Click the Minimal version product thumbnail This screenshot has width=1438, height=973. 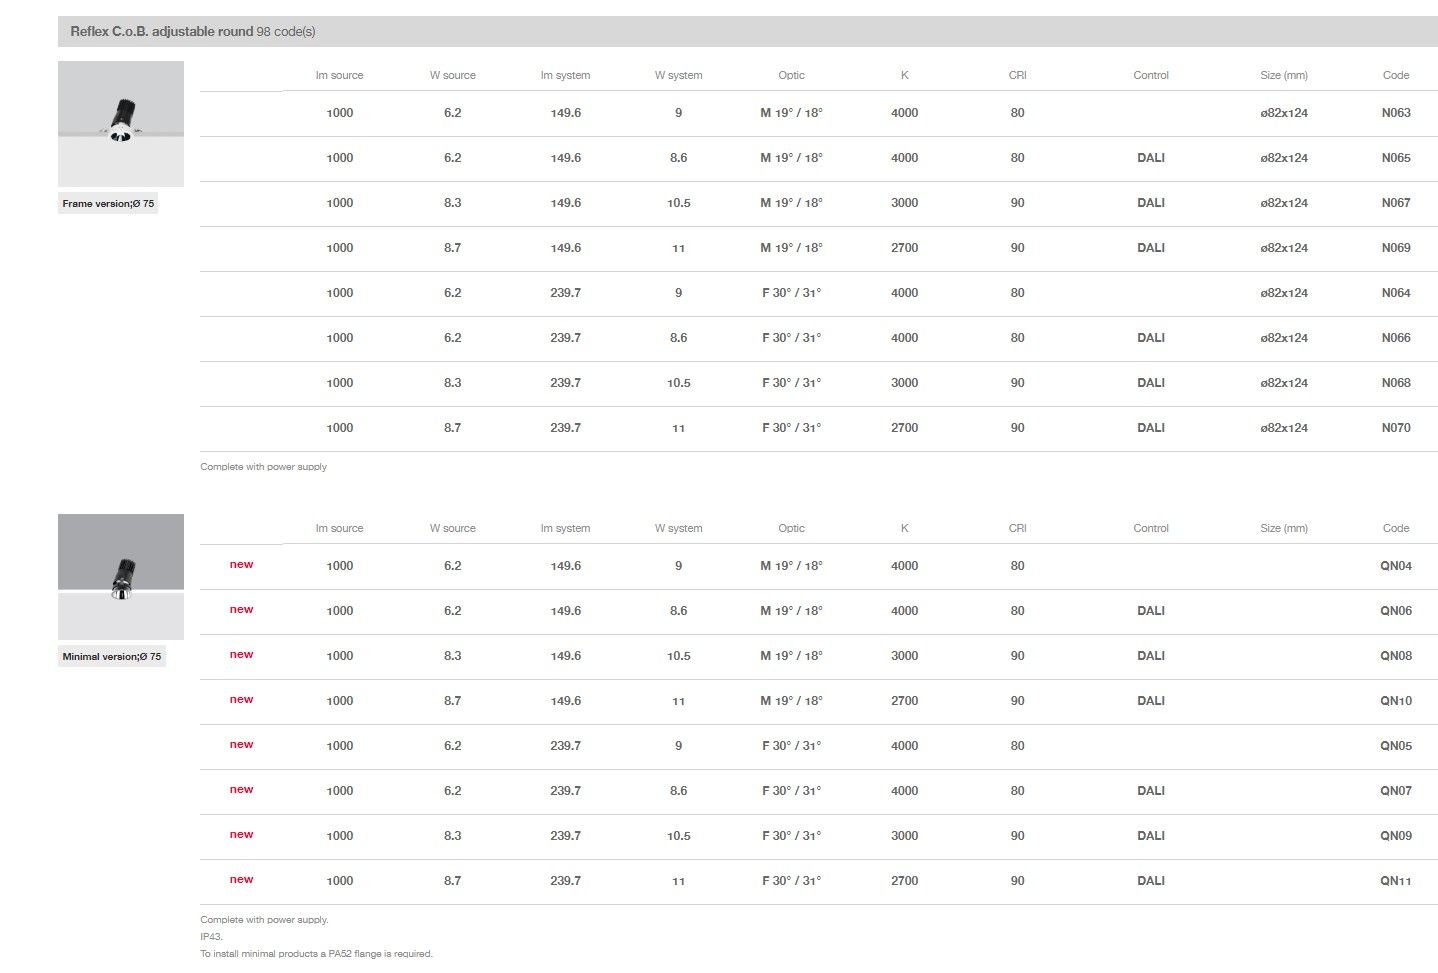click(121, 577)
